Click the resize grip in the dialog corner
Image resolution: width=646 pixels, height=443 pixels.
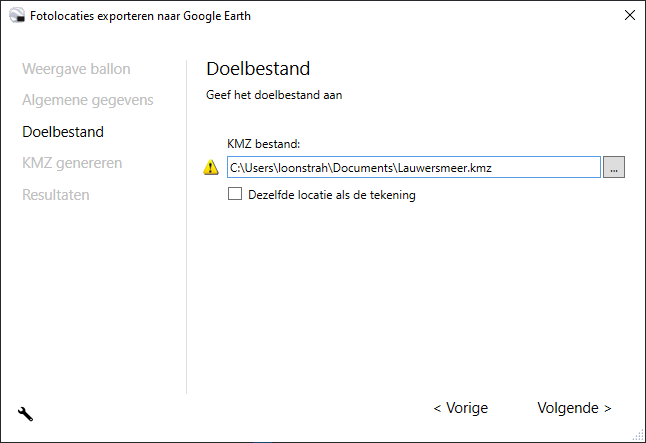pos(639,436)
